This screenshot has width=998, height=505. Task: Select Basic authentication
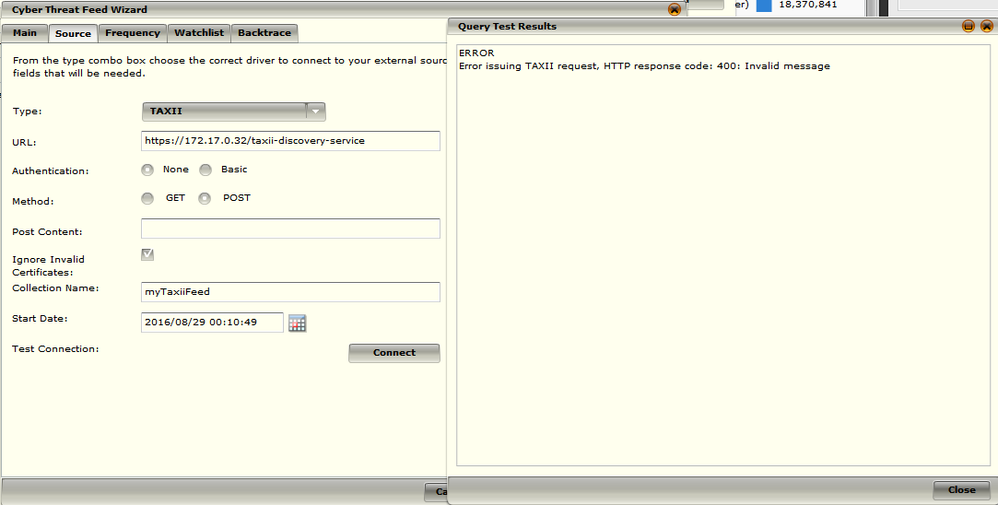click(205, 170)
